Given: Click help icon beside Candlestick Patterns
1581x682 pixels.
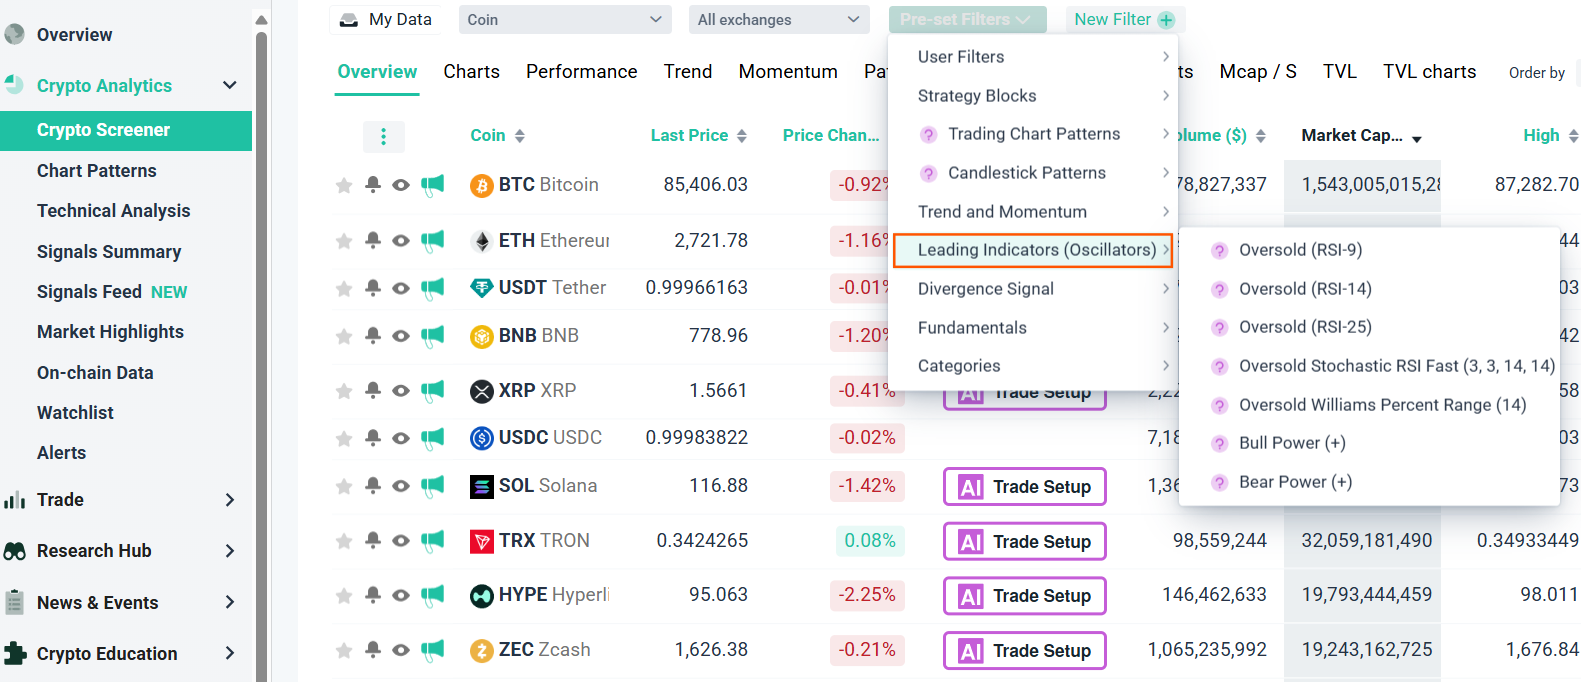Looking at the screenshot, I should [x=928, y=174].
